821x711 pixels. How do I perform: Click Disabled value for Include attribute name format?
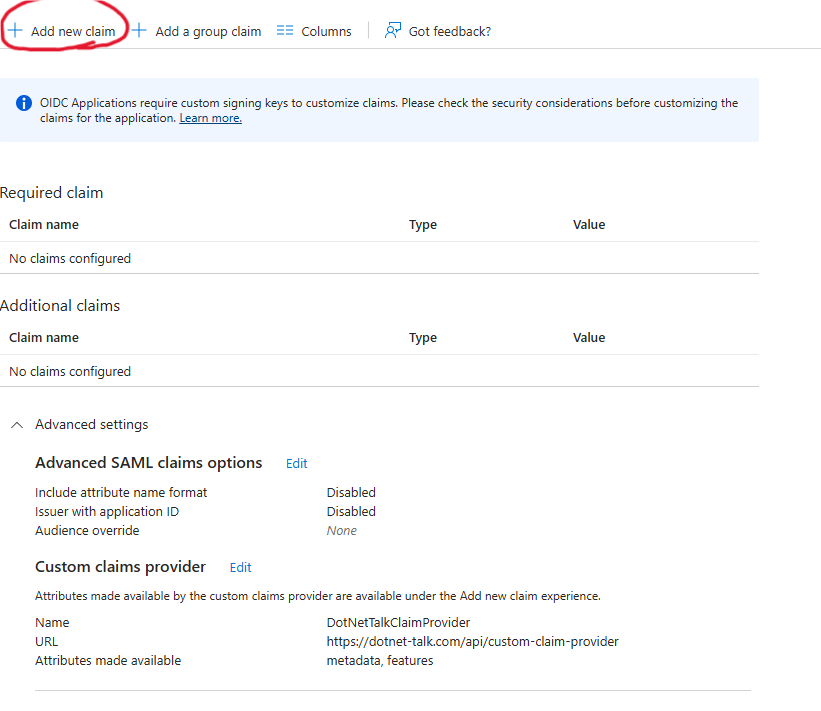click(351, 493)
